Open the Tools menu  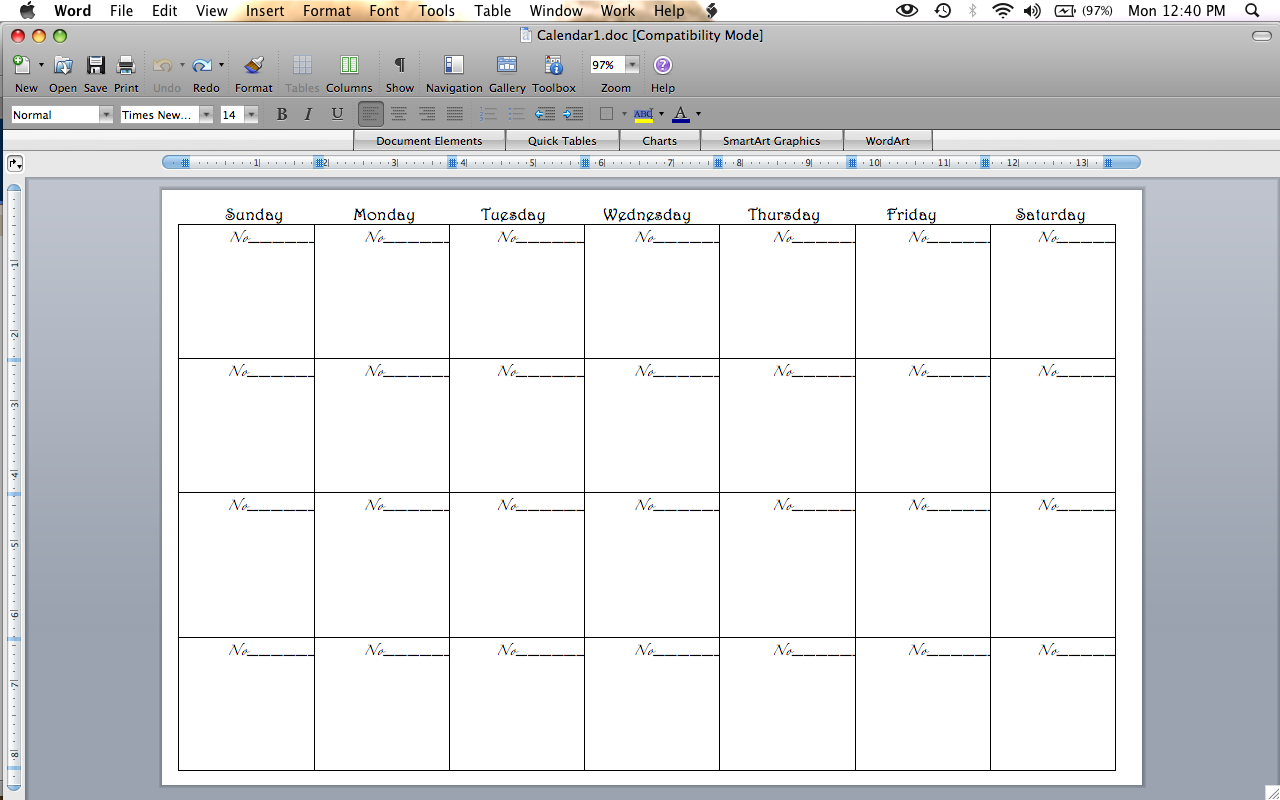pyautogui.click(x=436, y=11)
